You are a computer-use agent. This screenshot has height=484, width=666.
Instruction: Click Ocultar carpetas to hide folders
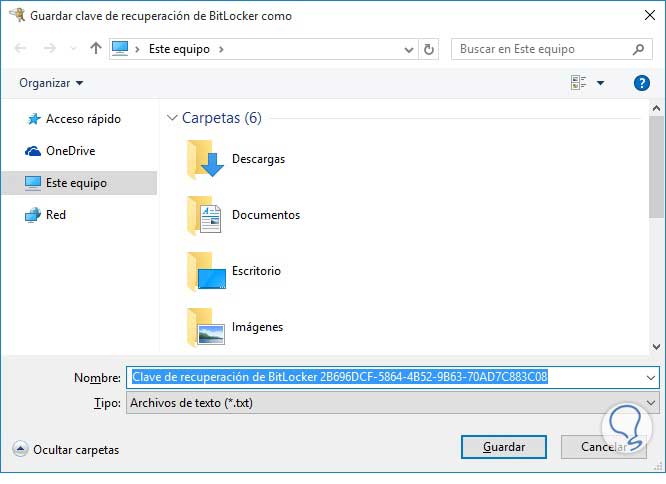(66, 450)
